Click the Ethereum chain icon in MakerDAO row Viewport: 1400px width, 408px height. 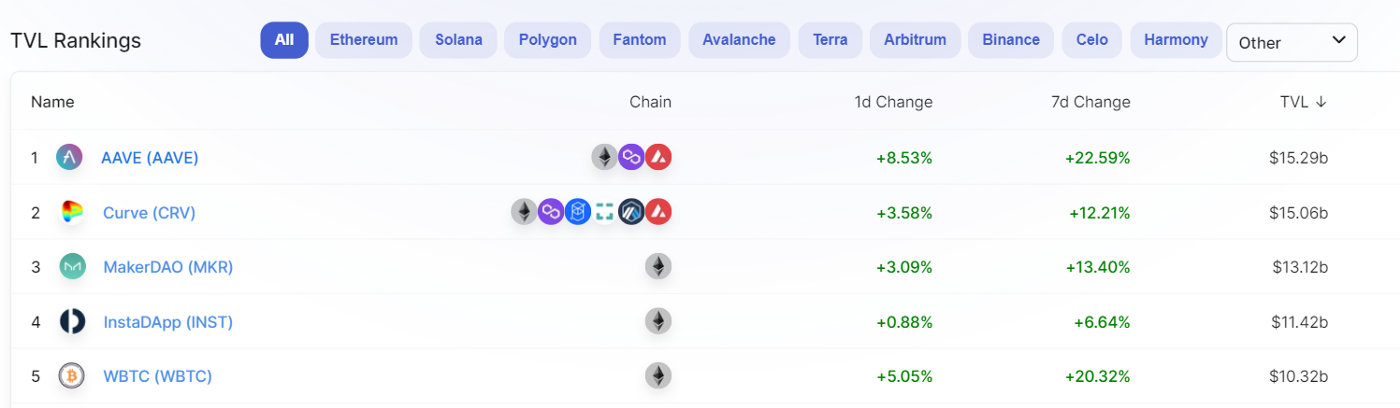pos(658,267)
